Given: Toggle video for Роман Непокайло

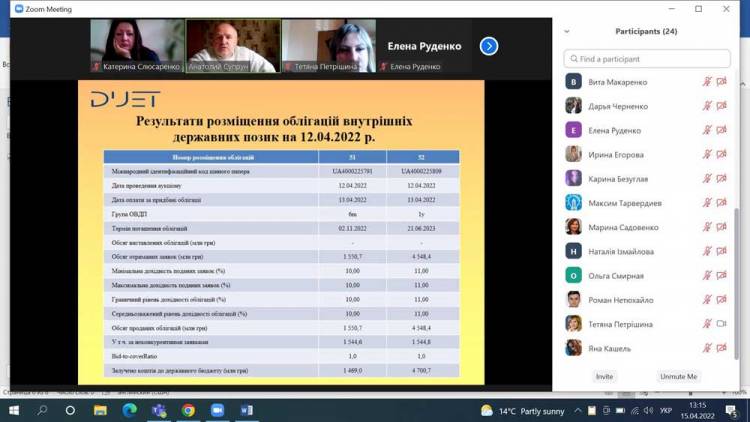Looking at the screenshot, I should click(722, 300).
